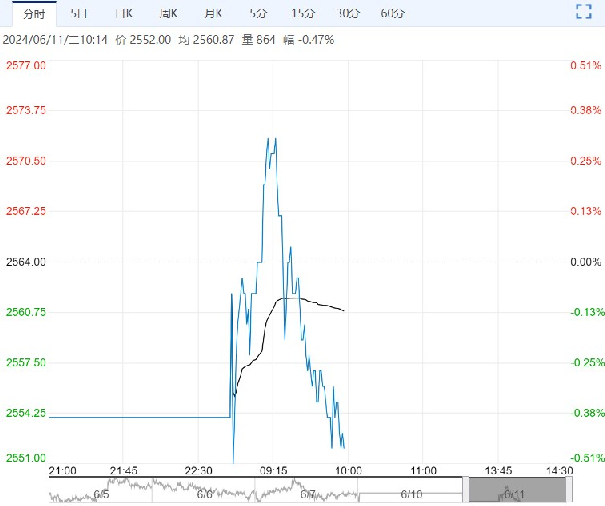Choose the 30分 interval tab
605x506 pixels.
pos(348,13)
